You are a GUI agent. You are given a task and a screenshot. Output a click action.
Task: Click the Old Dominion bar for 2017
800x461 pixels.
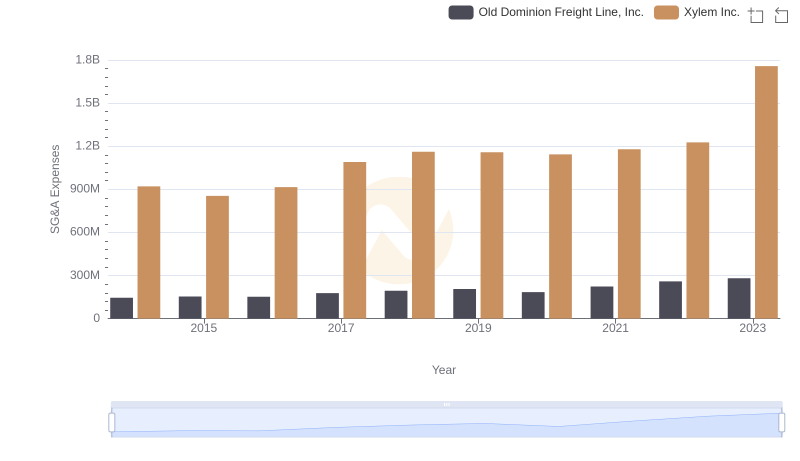click(x=327, y=306)
